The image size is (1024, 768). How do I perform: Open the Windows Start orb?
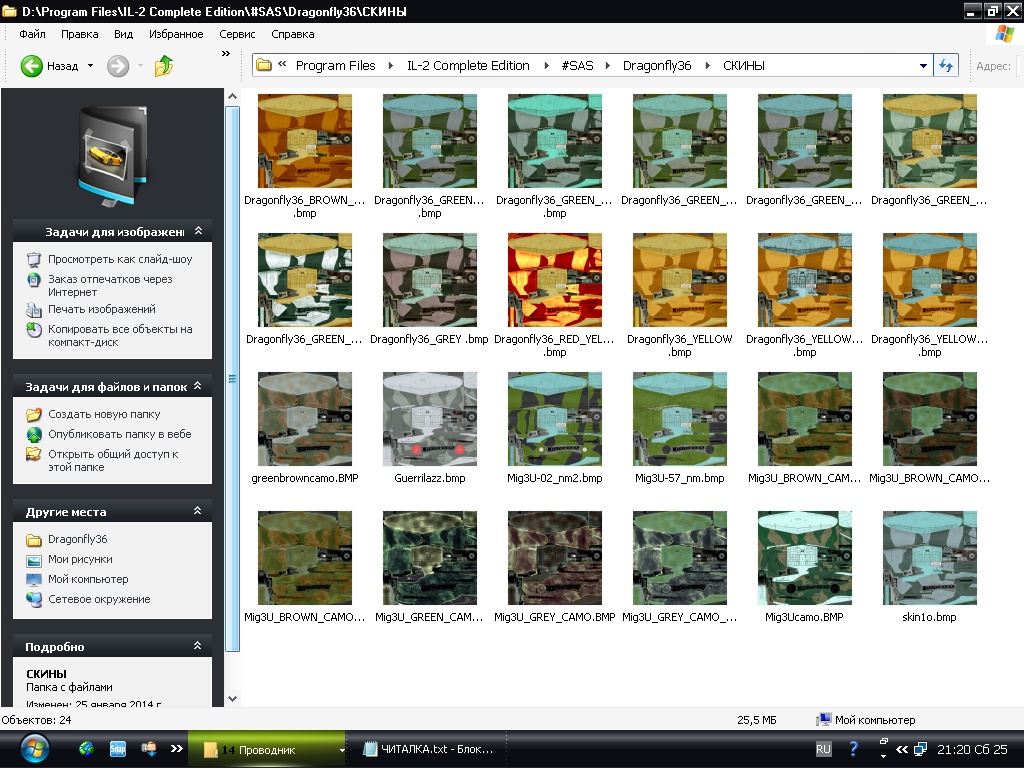[34, 749]
